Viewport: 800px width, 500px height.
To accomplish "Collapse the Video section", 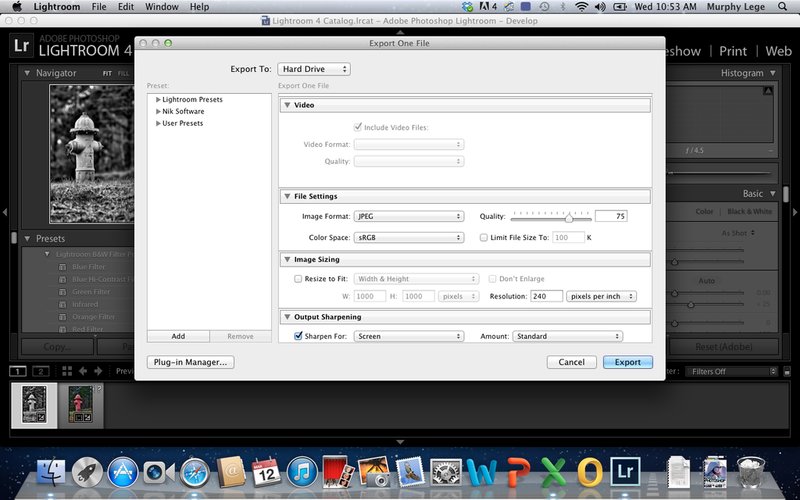I will click(x=288, y=105).
